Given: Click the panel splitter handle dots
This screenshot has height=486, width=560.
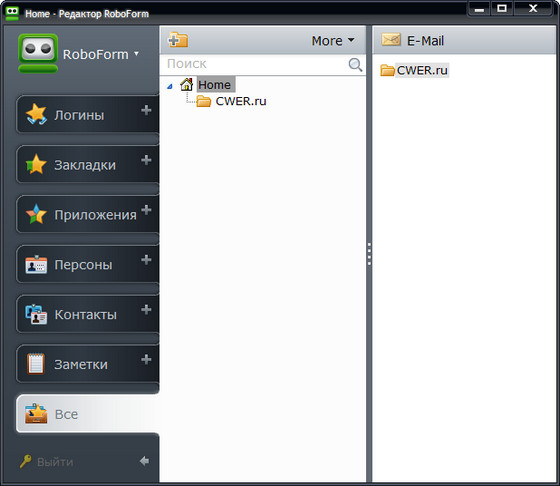Looking at the screenshot, I should click(x=369, y=254).
